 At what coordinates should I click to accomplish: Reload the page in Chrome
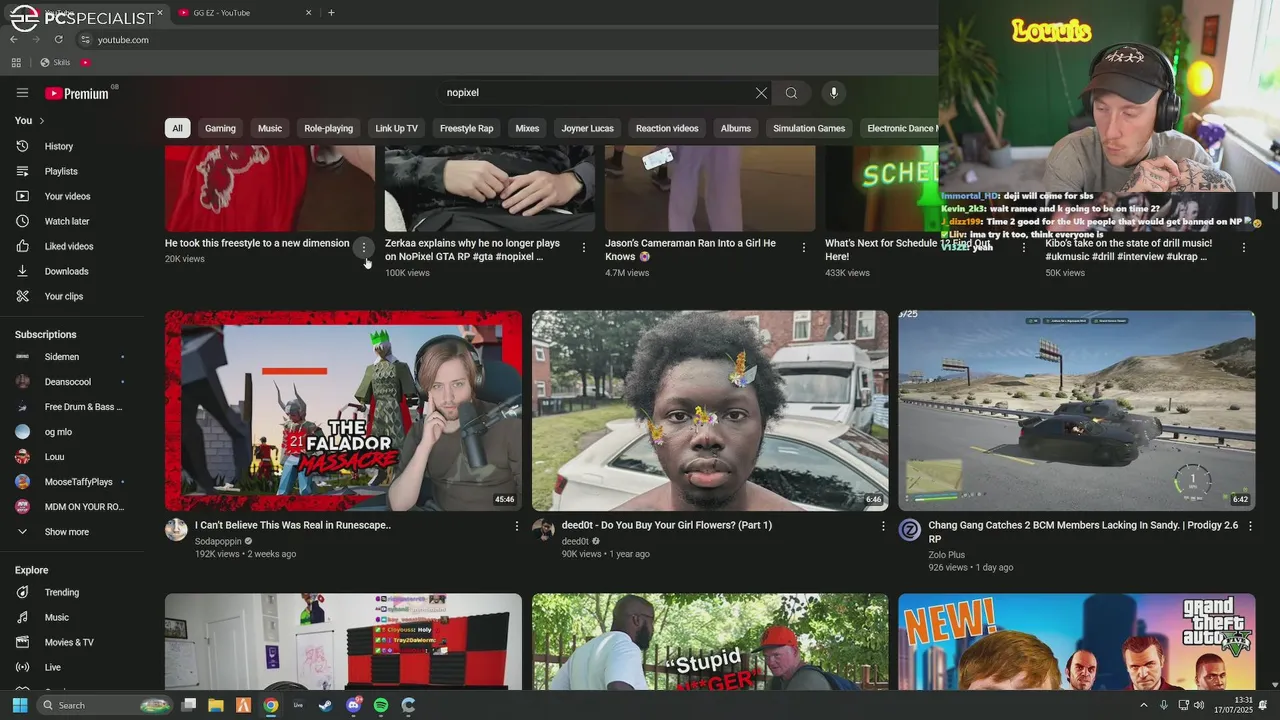tap(59, 39)
